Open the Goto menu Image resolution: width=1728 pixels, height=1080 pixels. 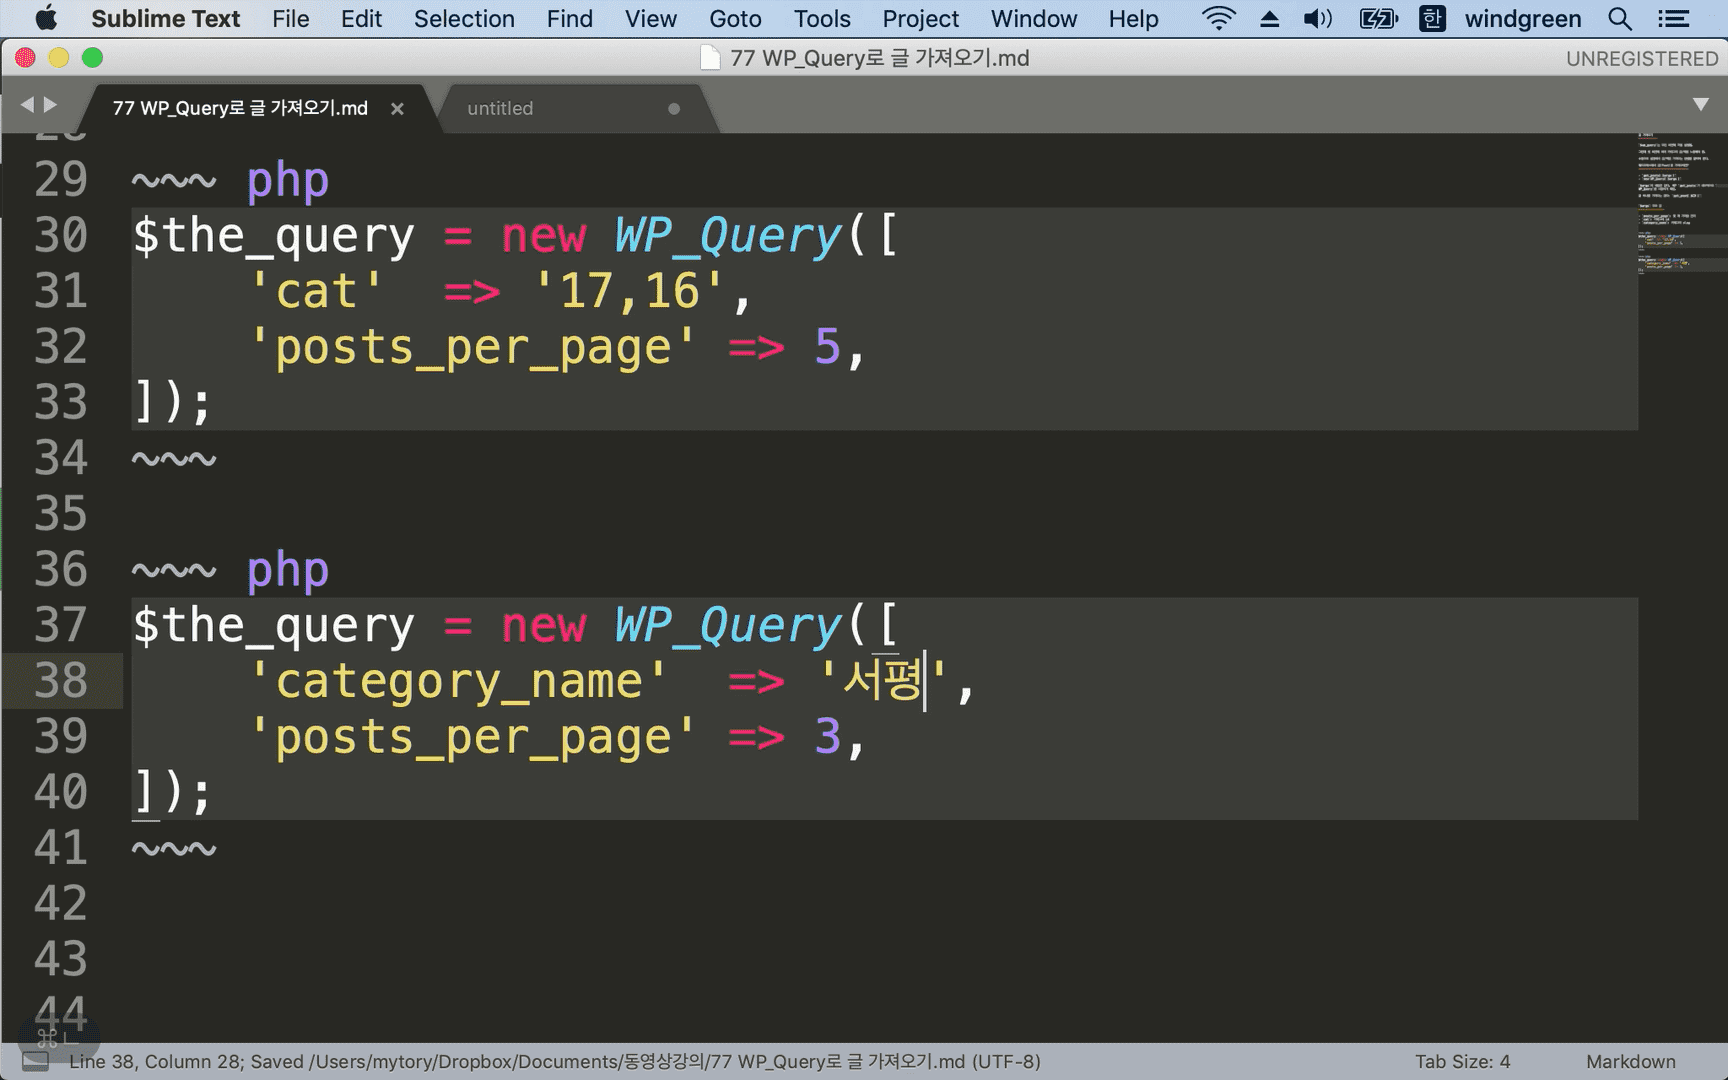click(735, 19)
